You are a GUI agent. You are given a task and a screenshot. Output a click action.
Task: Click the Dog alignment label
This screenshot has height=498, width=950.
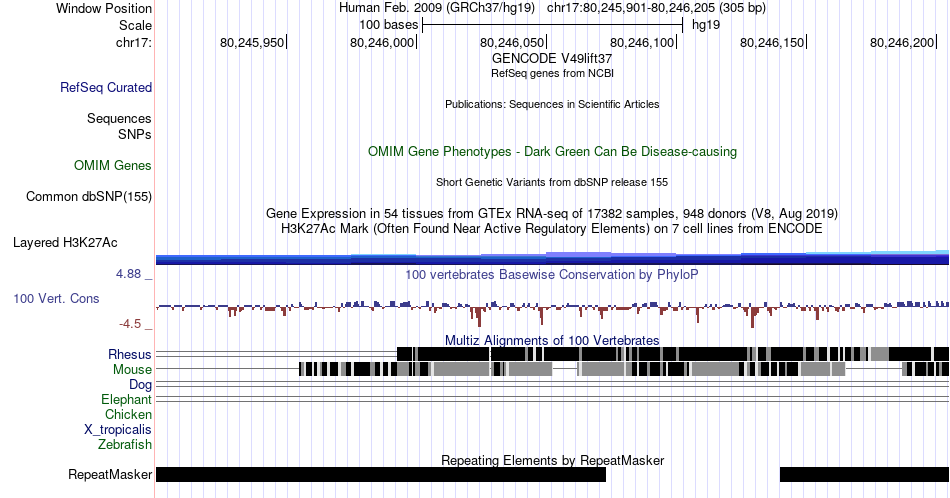(x=141, y=384)
